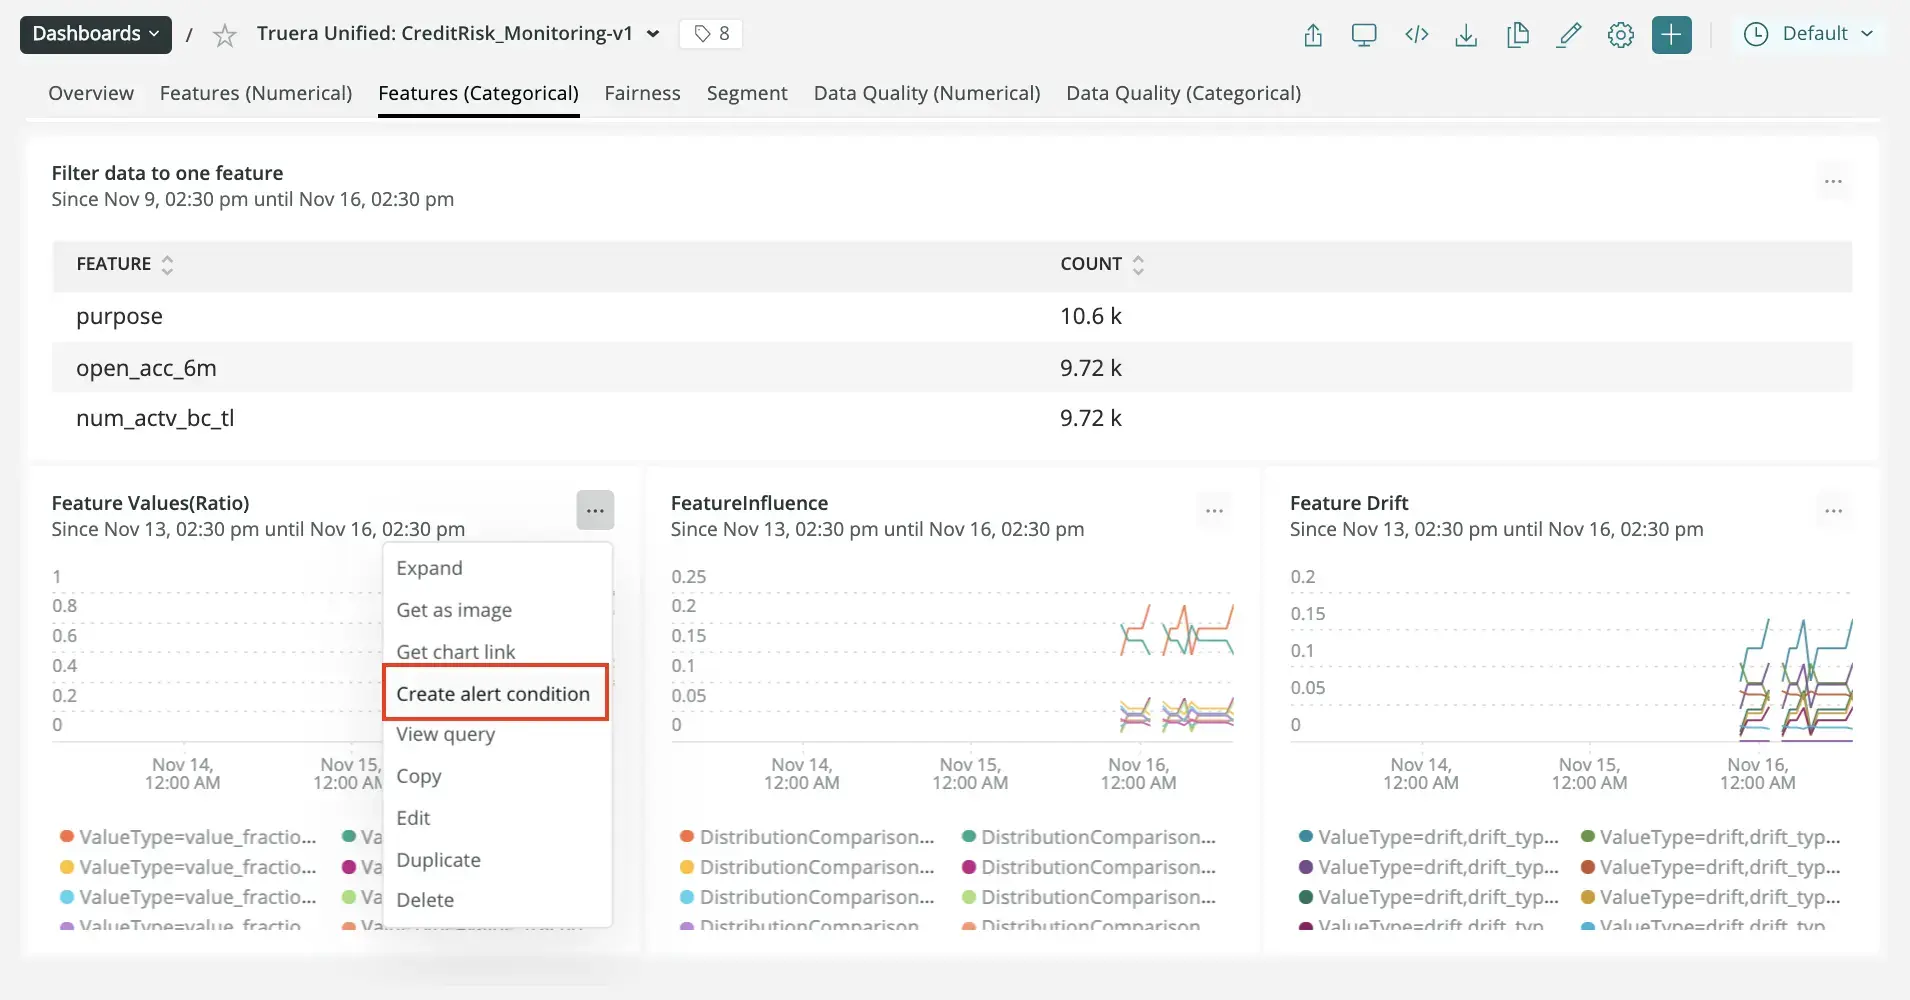
Task: Open the Default time picker dropdown
Action: [x=1809, y=34]
